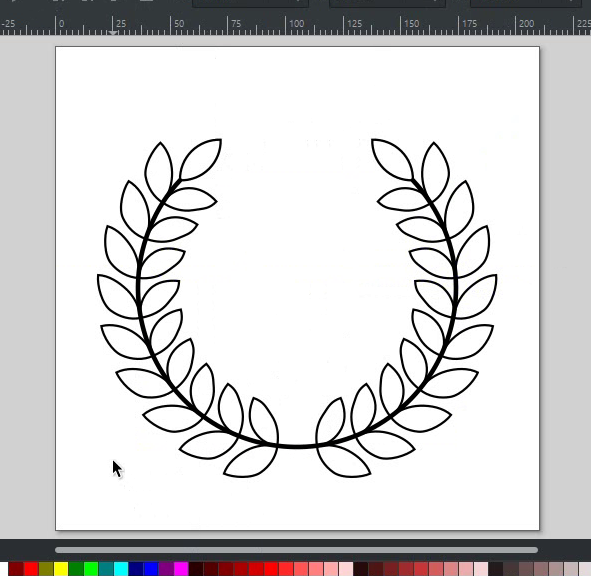Click the "100" mark on the ruler
This screenshot has width=591, height=576.
(296, 24)
